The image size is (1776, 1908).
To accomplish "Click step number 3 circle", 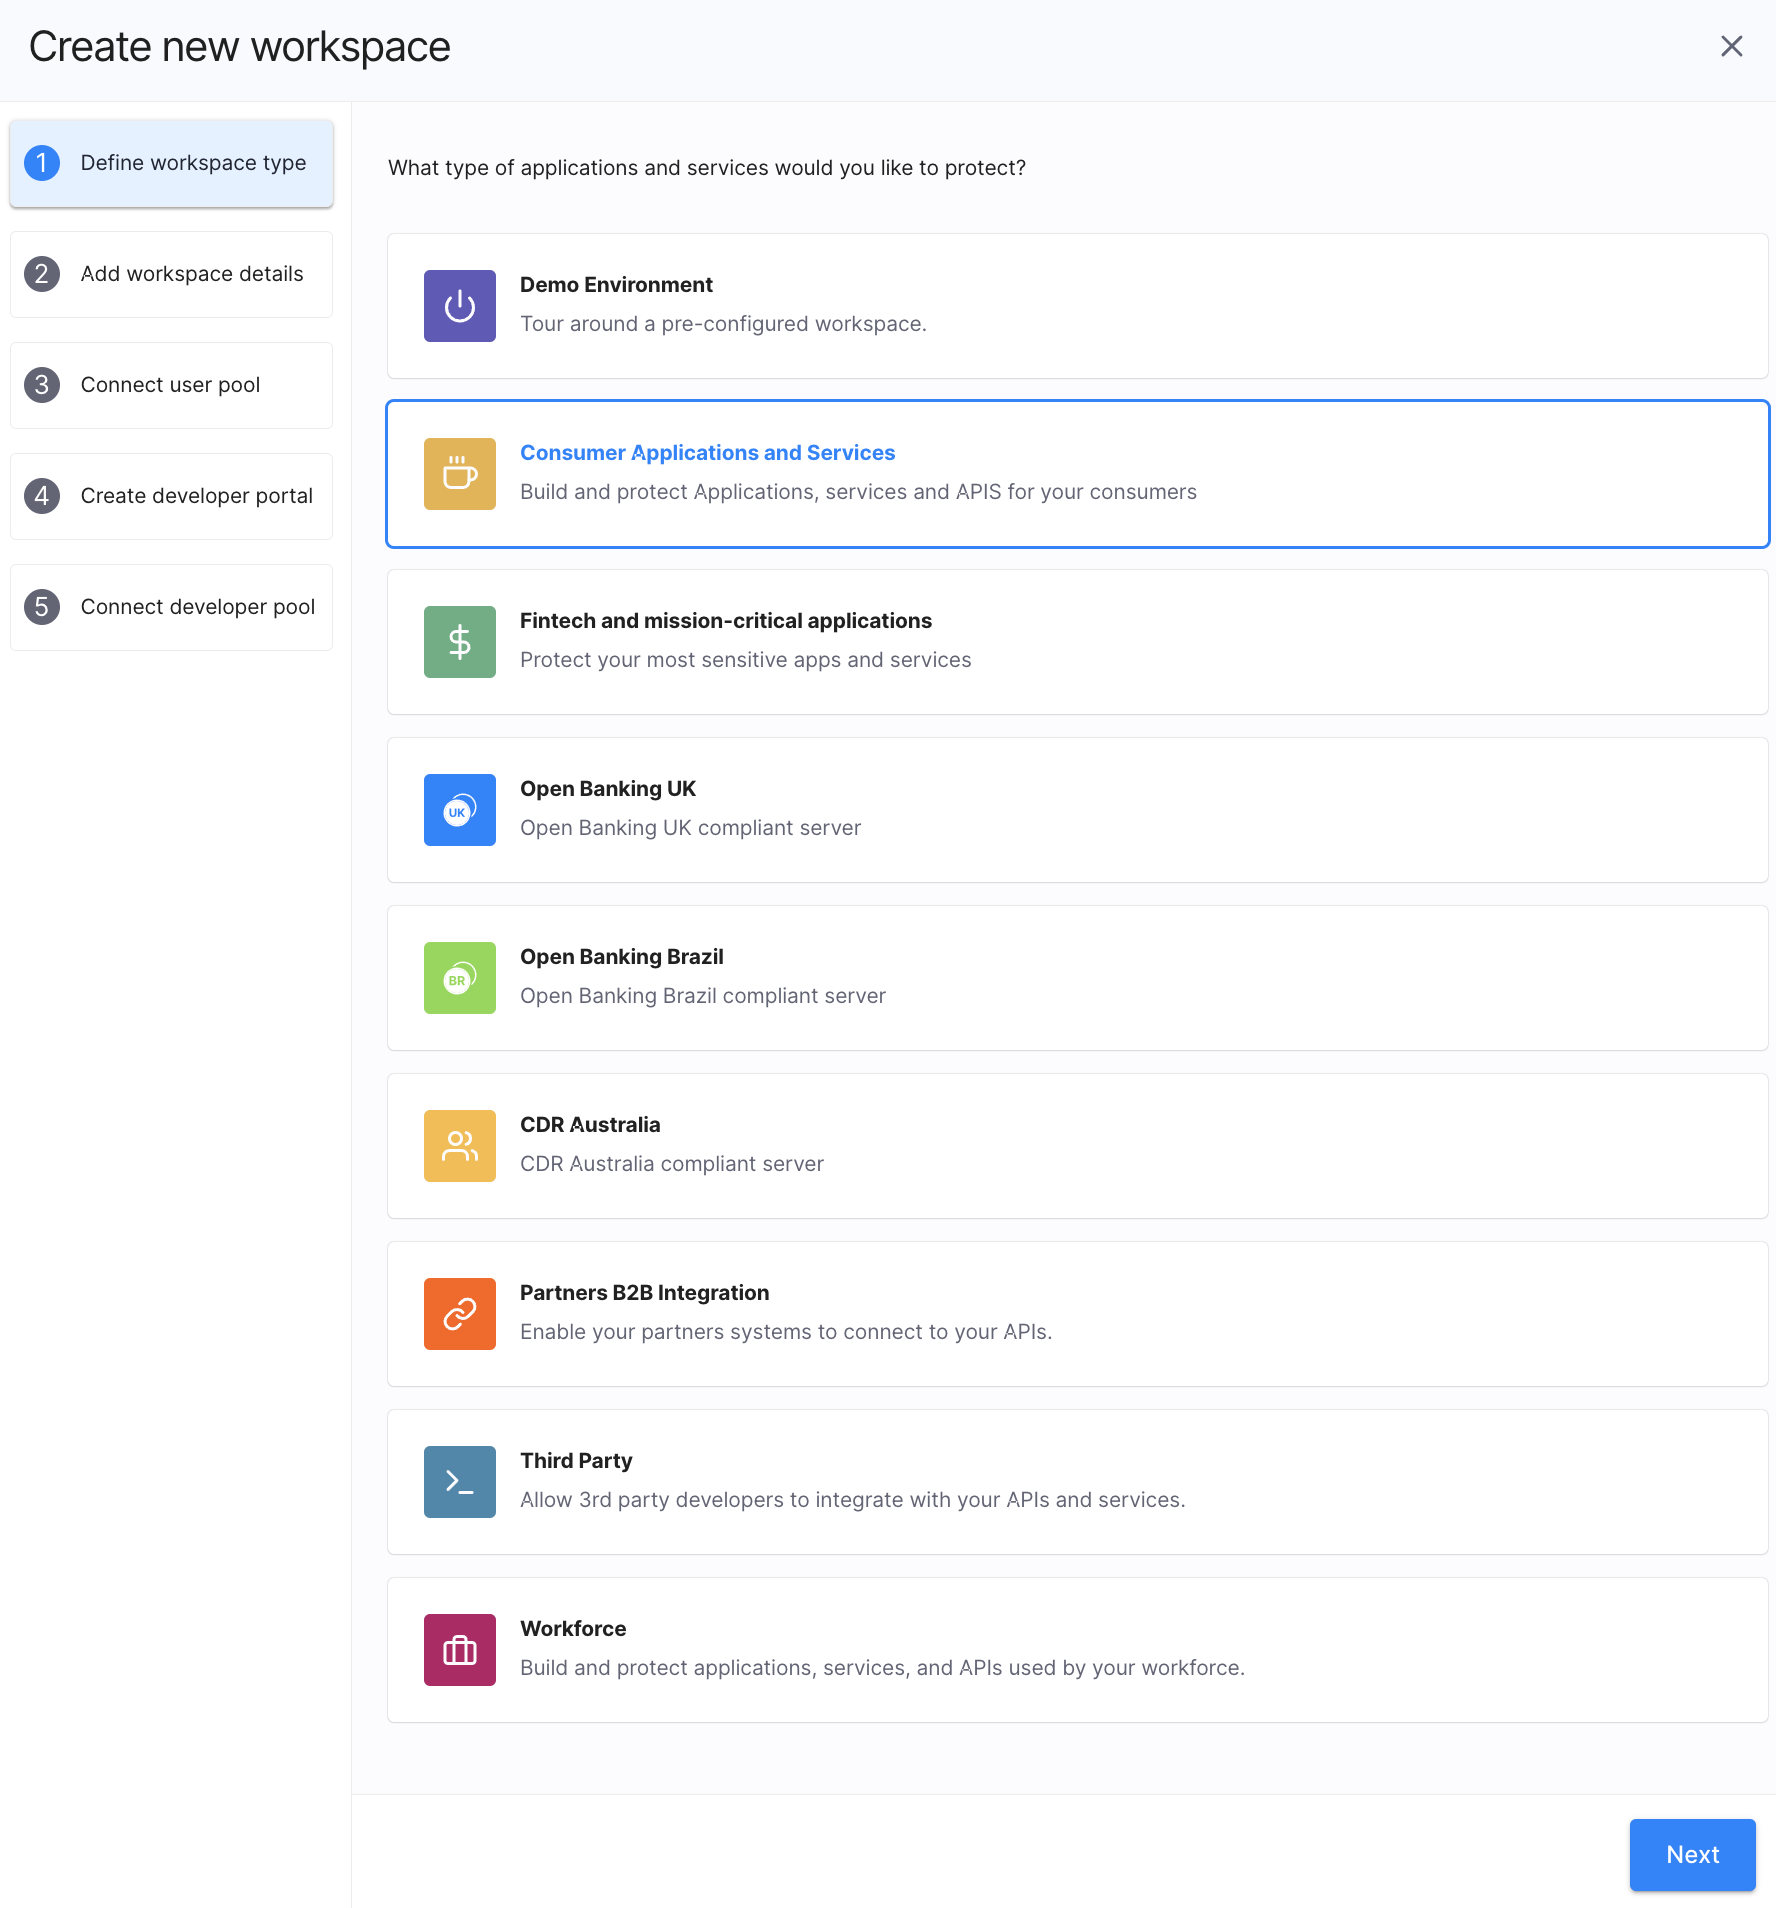I will click(42, 385).
